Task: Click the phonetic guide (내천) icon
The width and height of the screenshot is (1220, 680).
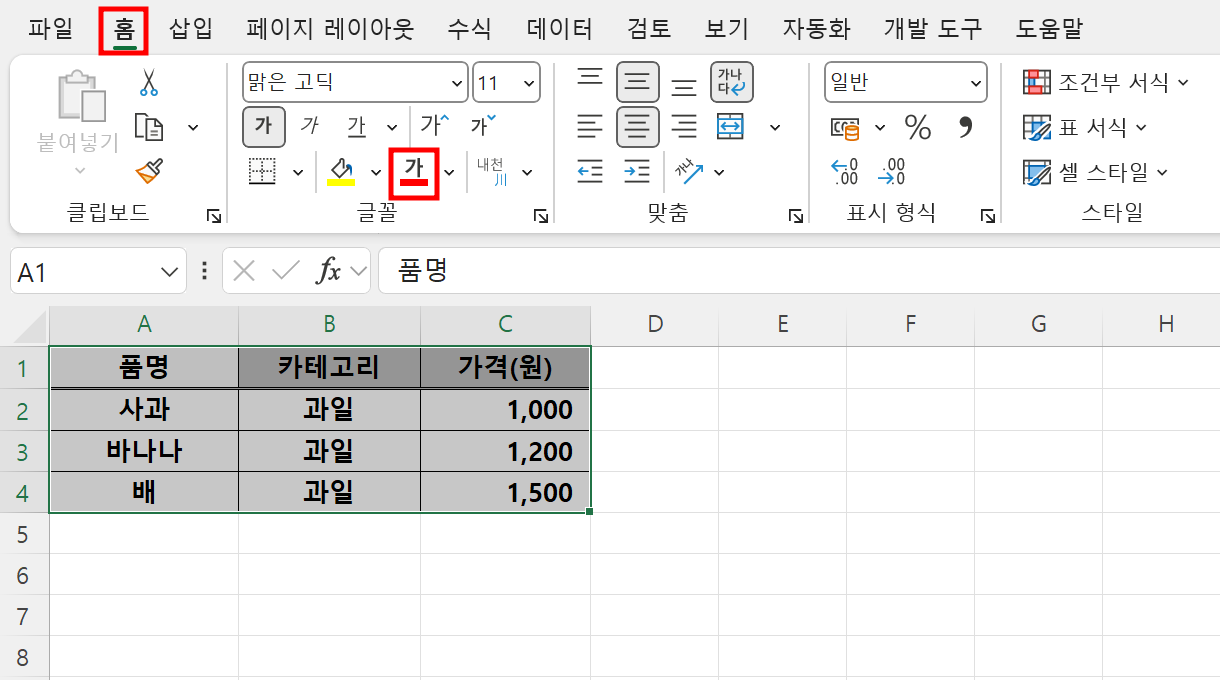Action: 493,172
